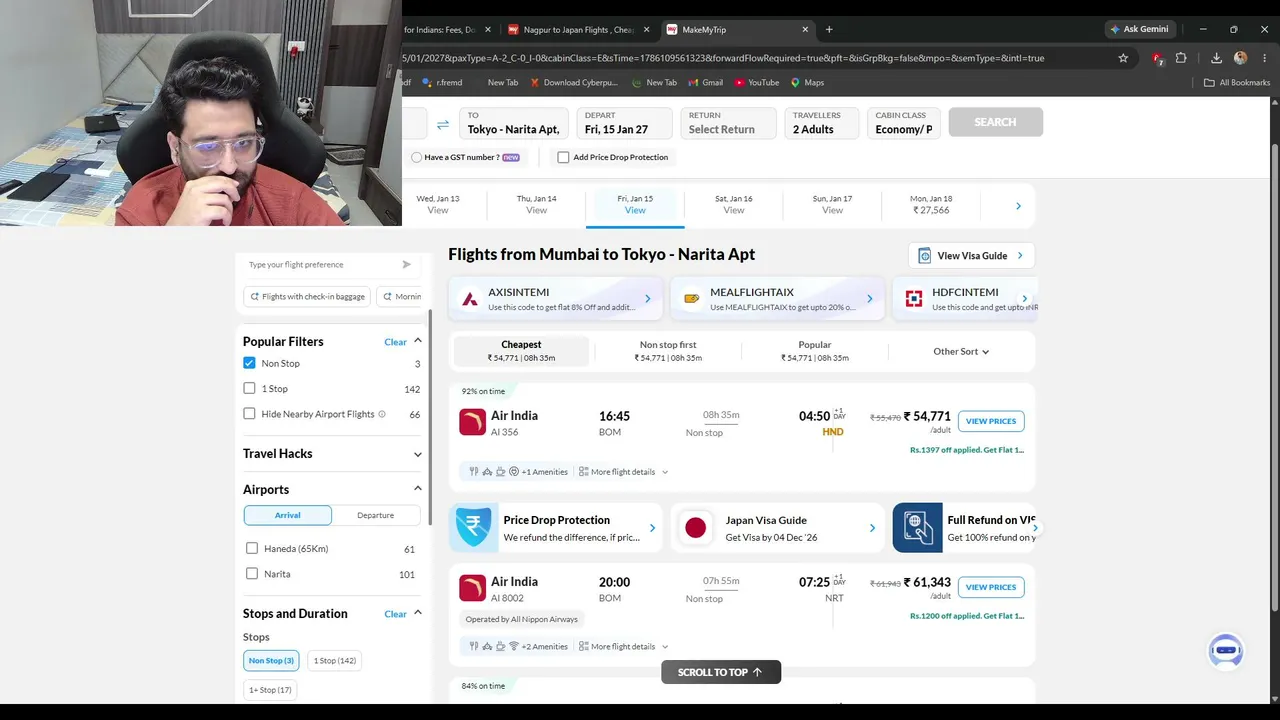
Task: Show next dates with the right arrow
Action: 1018,206
